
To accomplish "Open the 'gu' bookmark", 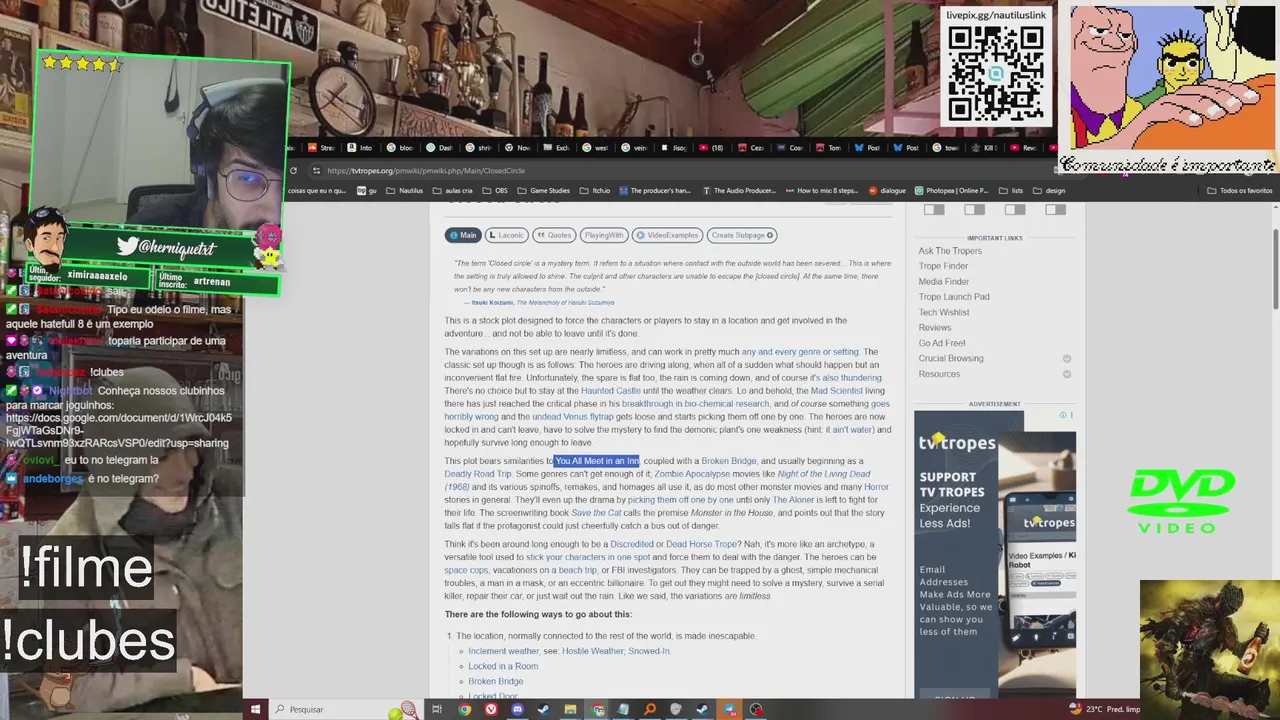I will 367,190.
